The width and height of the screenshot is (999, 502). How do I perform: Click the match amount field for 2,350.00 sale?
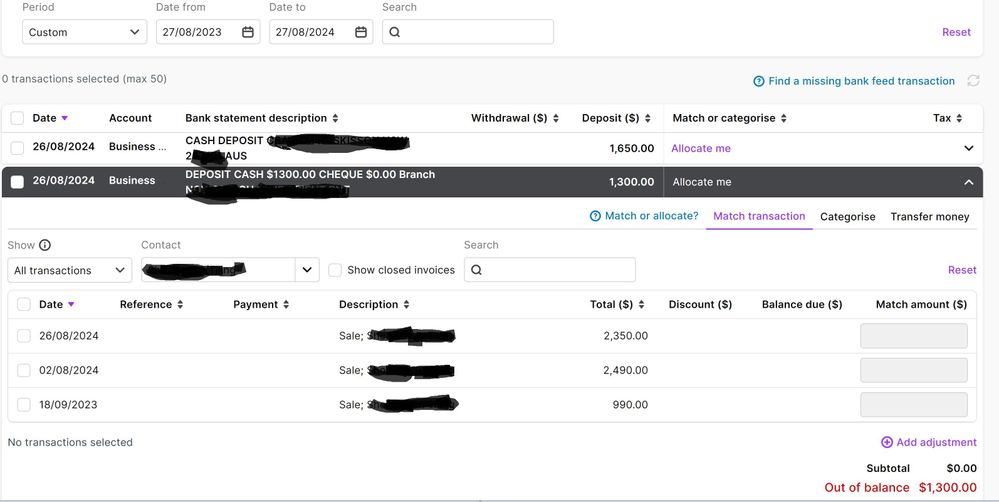point(913,336)
